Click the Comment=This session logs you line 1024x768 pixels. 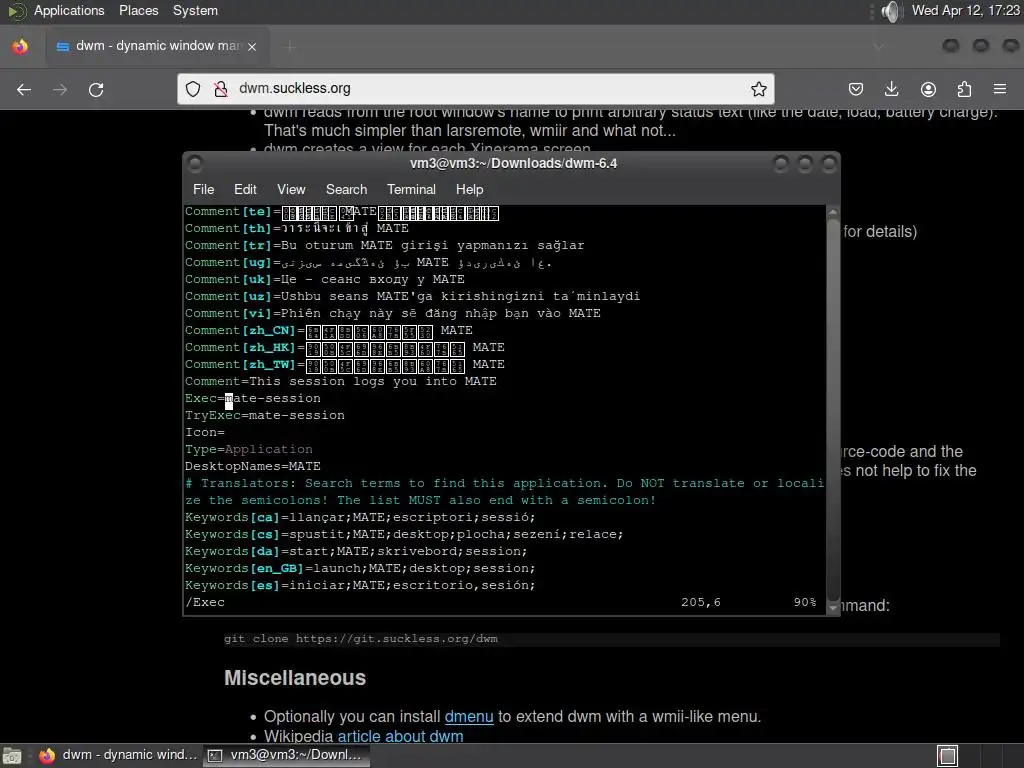pyautogui.click(x=341, y=381)
